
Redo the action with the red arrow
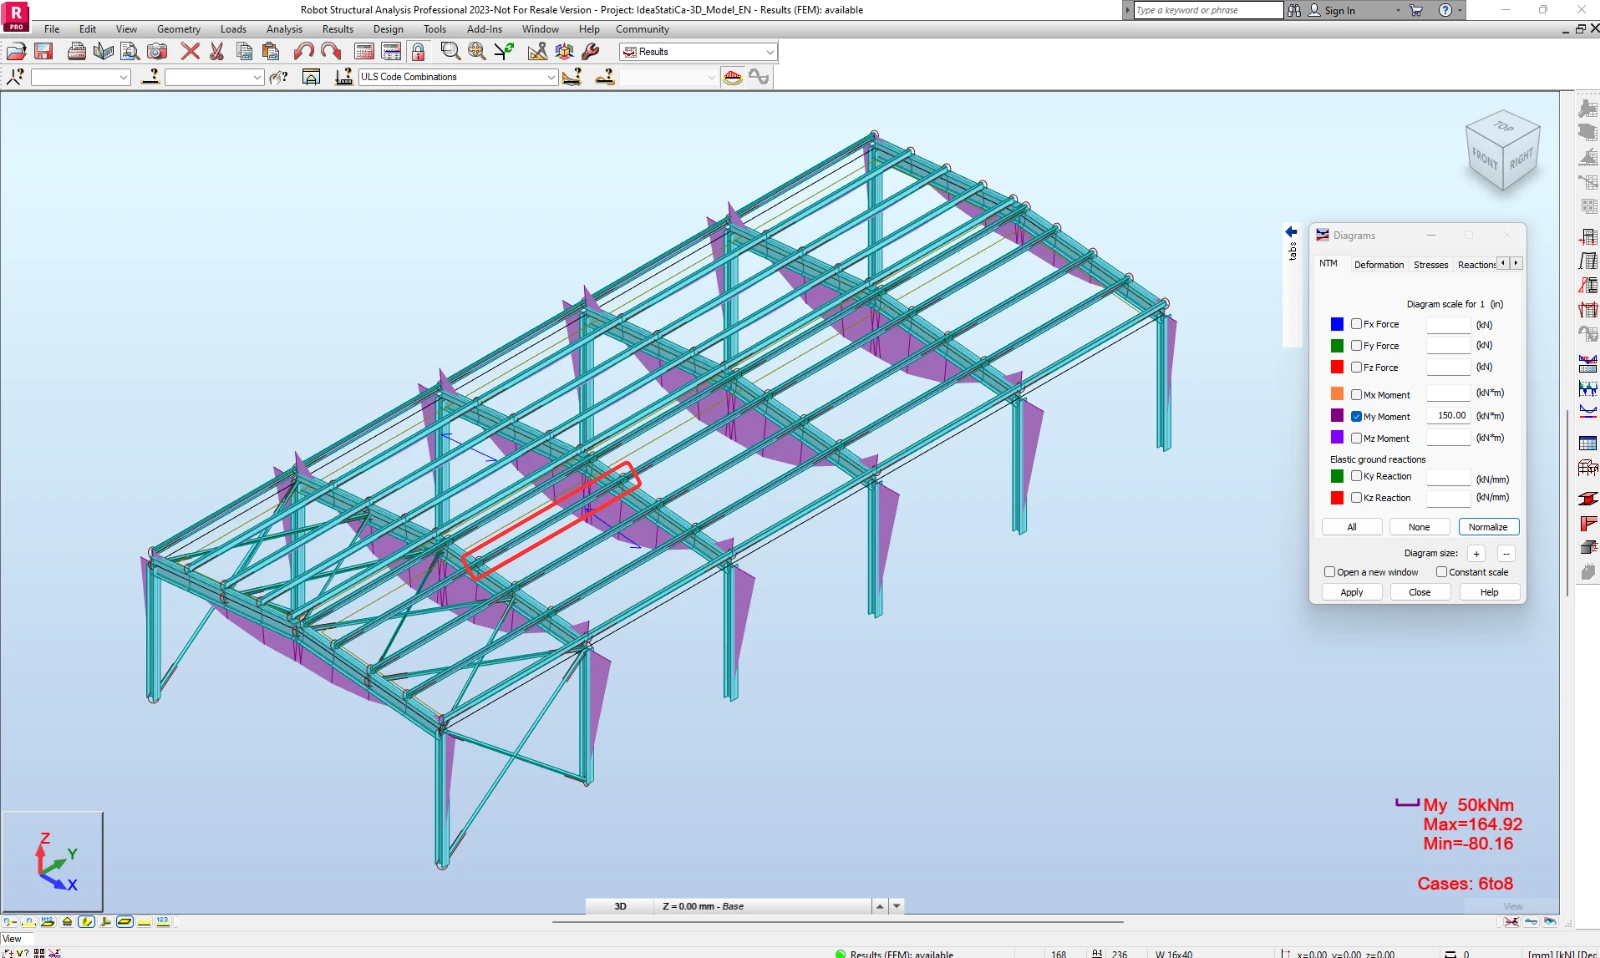(x=331, y=51)
